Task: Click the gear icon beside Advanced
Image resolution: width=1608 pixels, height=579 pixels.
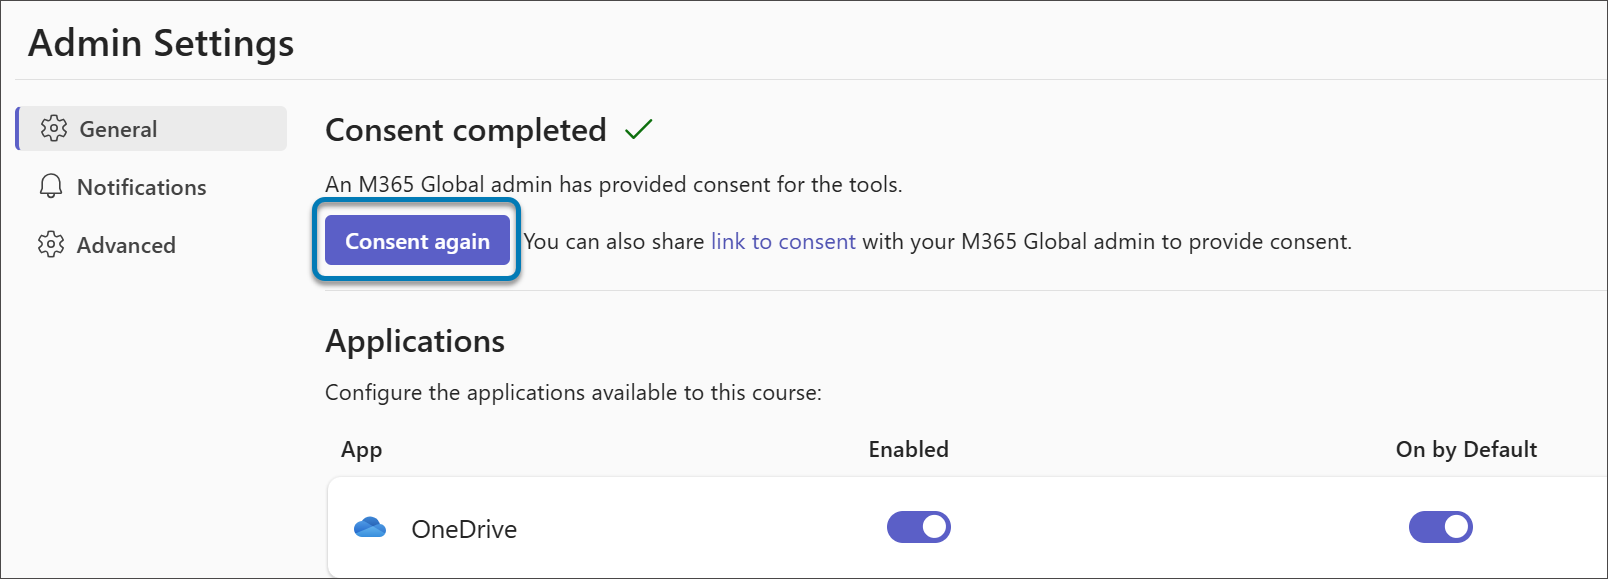Action: tap(52, 245)
